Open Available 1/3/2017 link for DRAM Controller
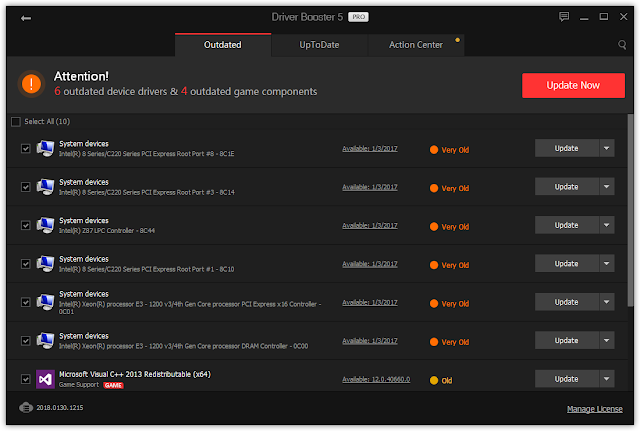This screenshot has width=640, height=431. point(370,341)
